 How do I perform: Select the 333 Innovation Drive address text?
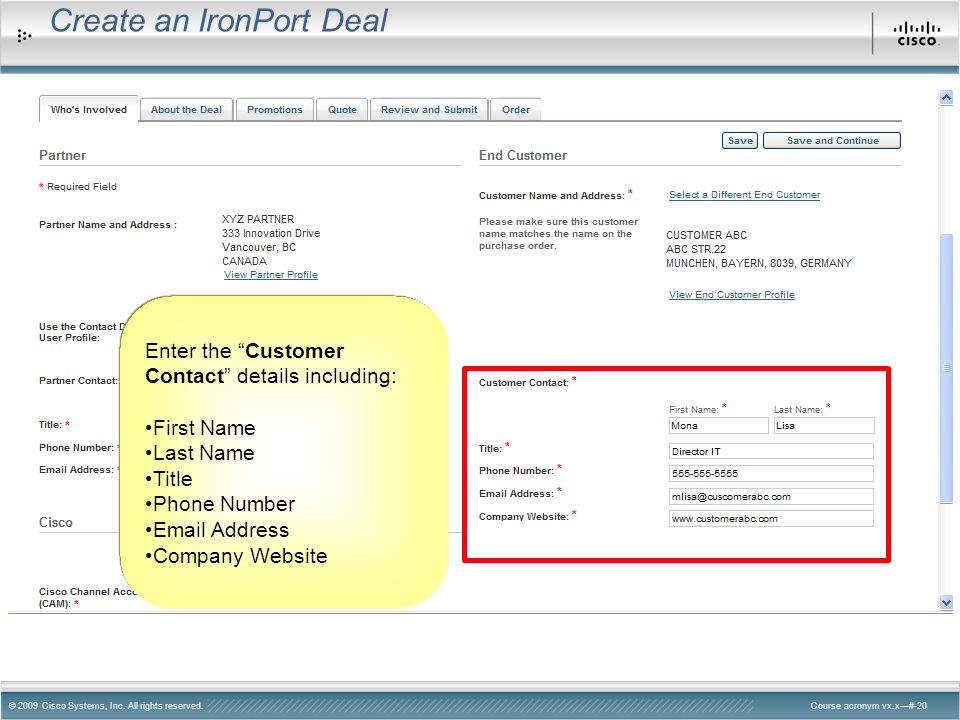coord(271,233)
